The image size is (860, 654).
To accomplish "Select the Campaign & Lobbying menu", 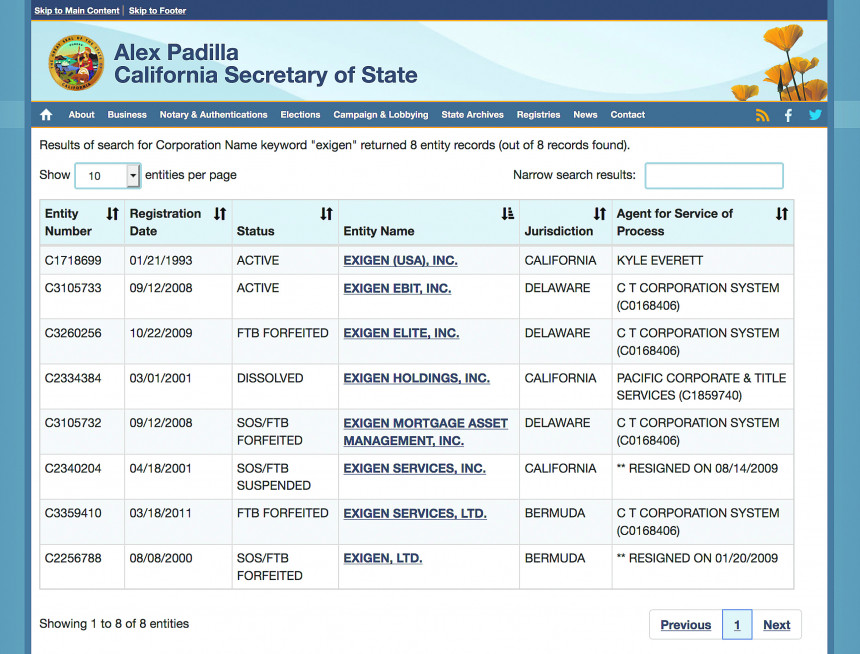I will [x=380, y=115].
